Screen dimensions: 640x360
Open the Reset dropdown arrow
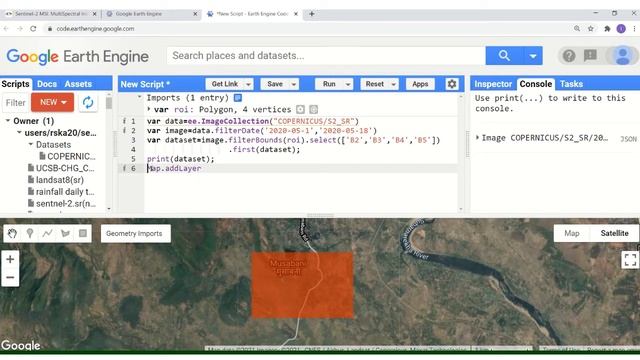tap(393, 84)
